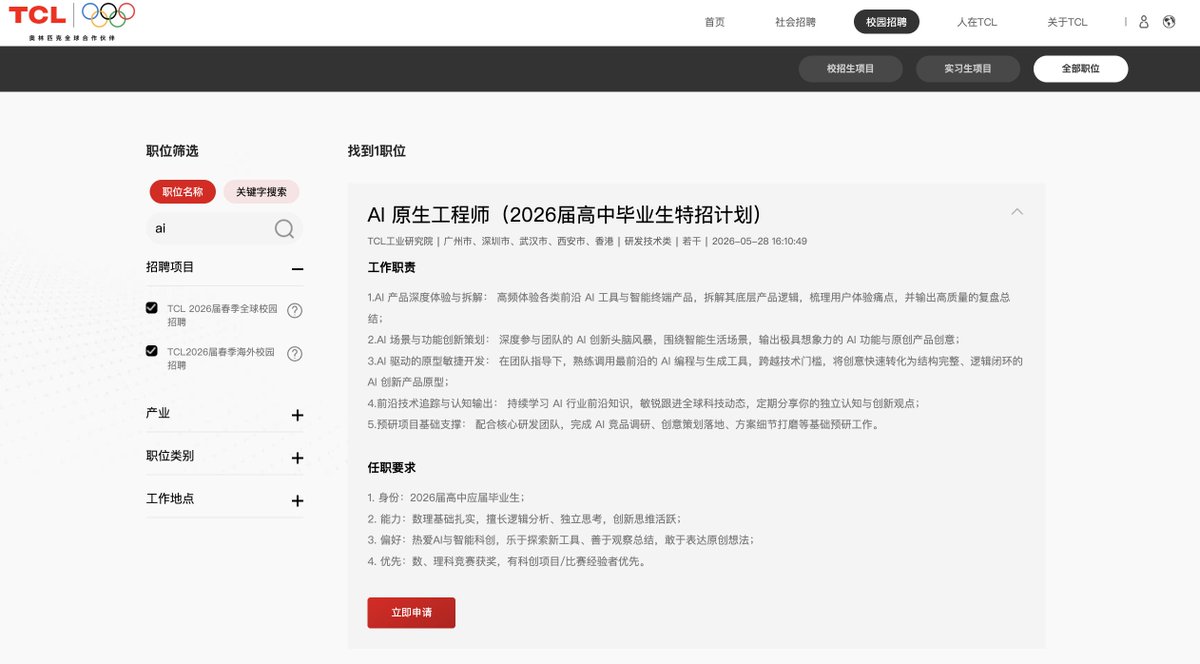The height and width of the screenshot is (664, 1200).
Task: Open 关于TCL navigation item
Action: click(x=1067, y=22)
